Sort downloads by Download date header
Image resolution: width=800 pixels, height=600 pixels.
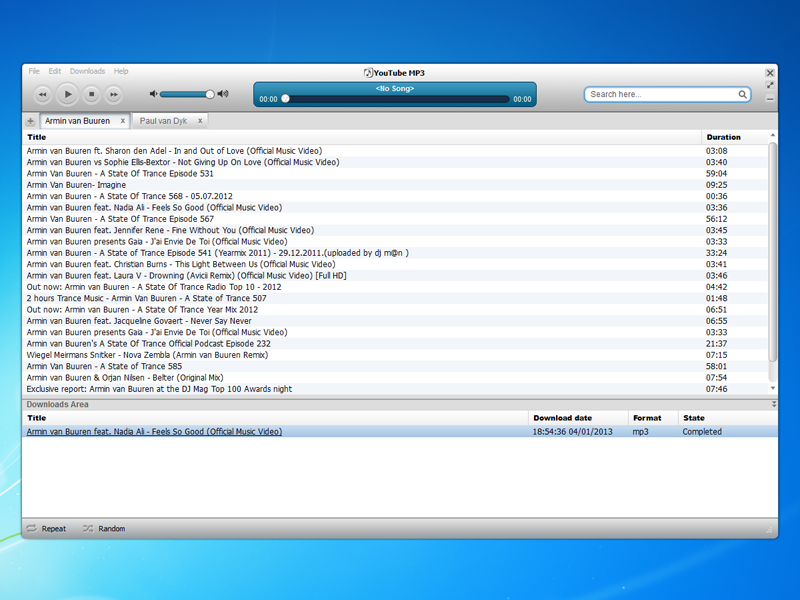(578, 418)
